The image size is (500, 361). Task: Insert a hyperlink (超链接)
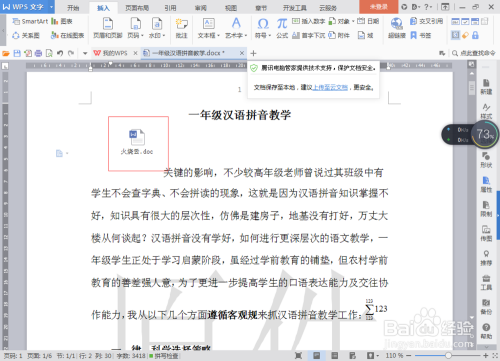pos(397,28)
